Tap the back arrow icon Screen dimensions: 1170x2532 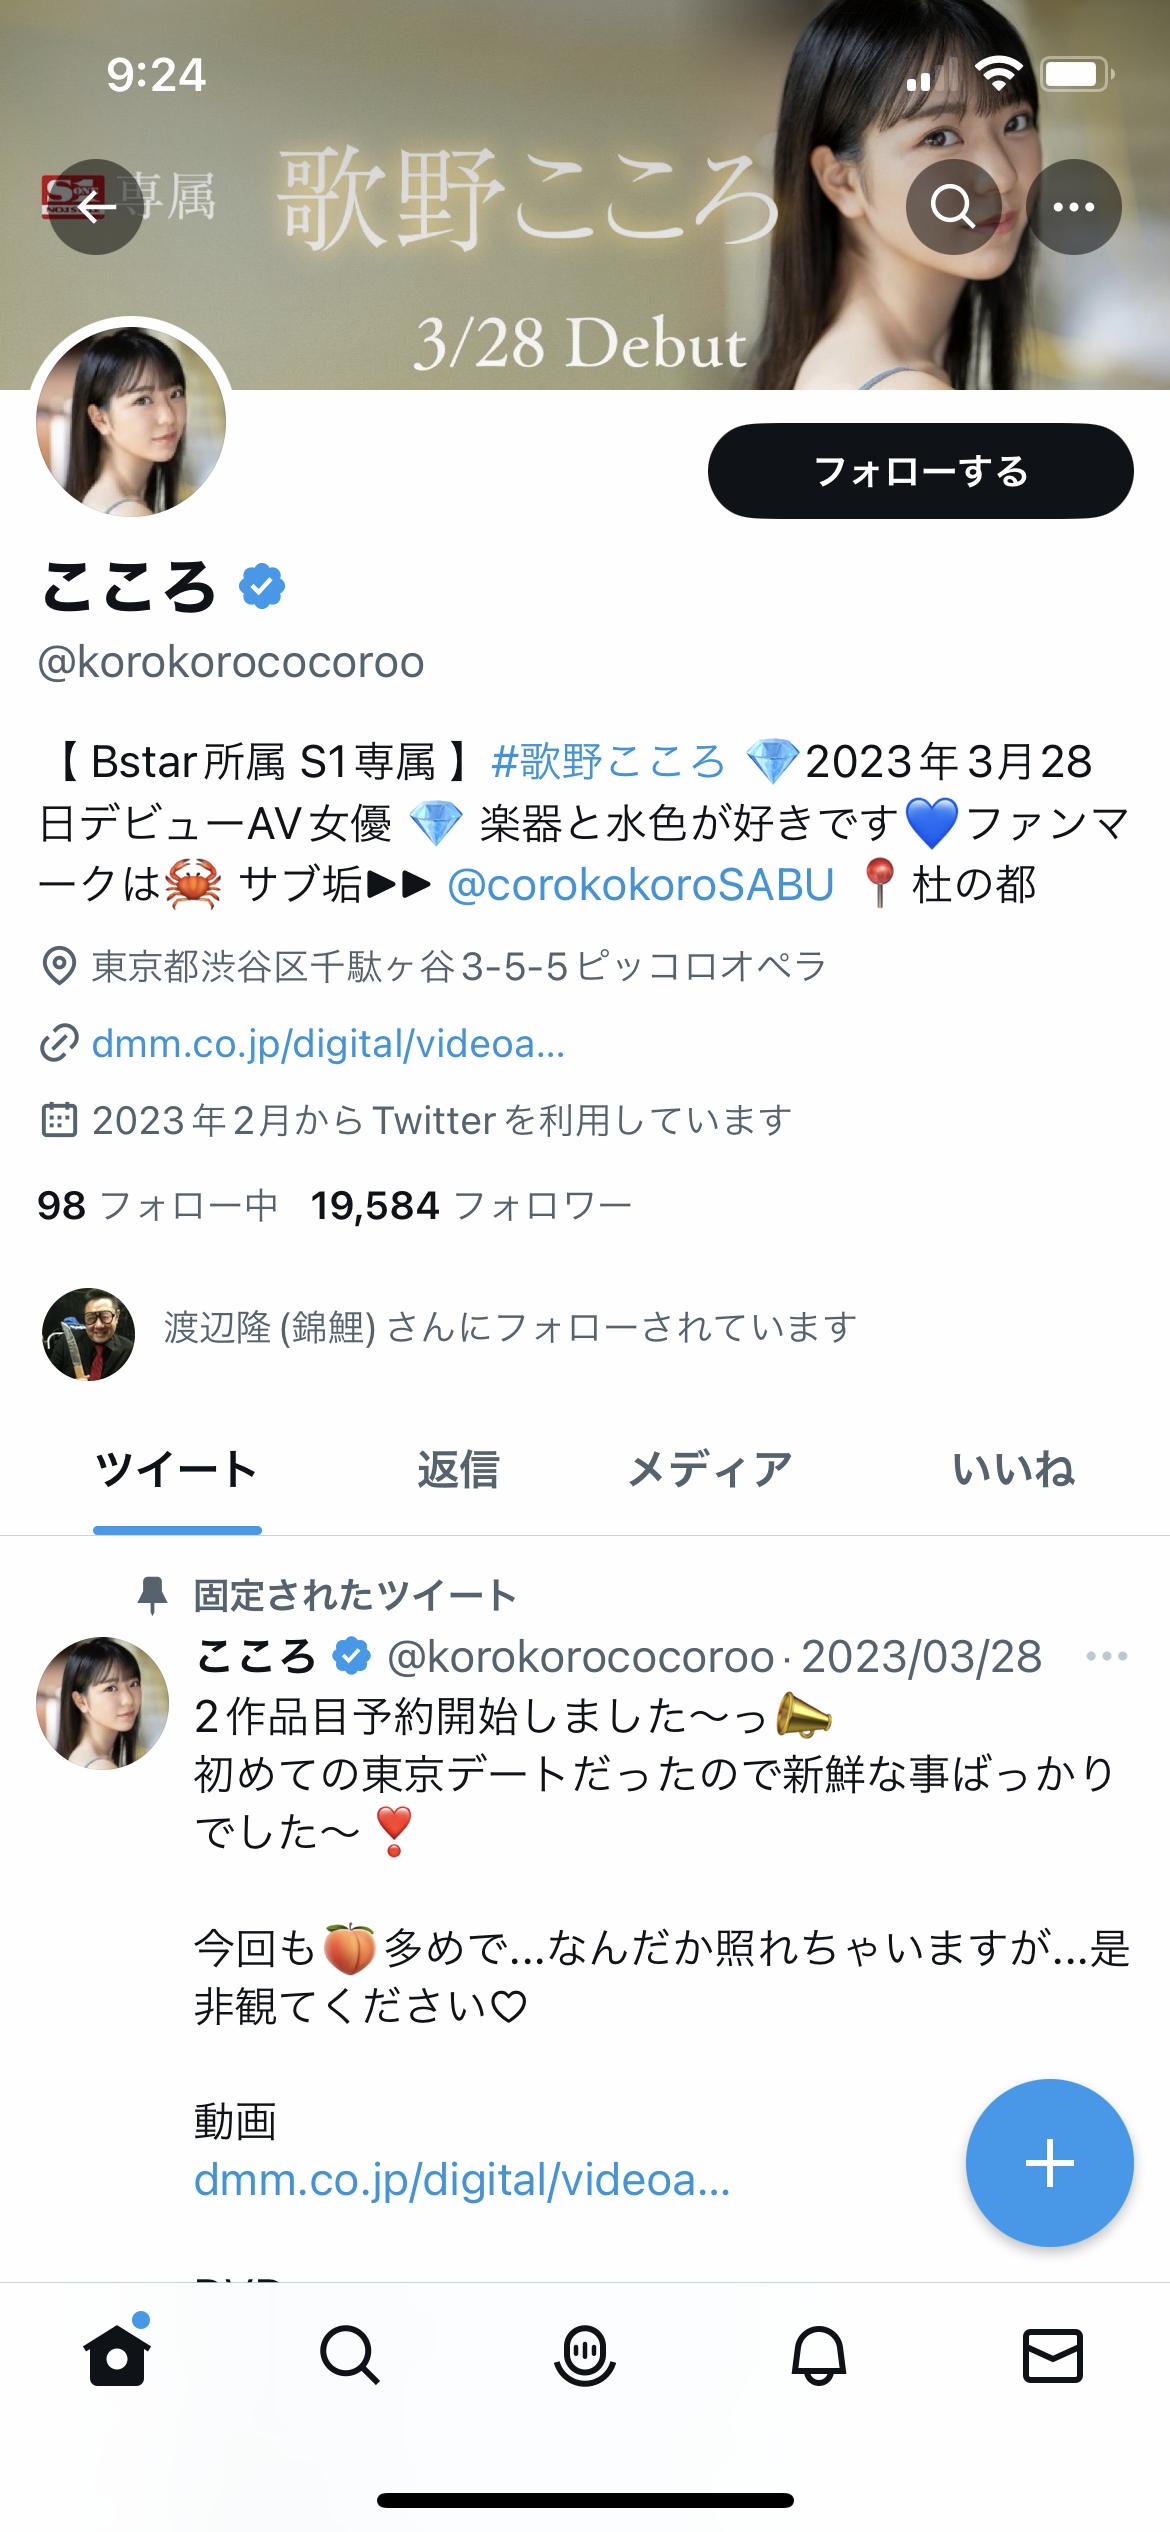point(96,207)
